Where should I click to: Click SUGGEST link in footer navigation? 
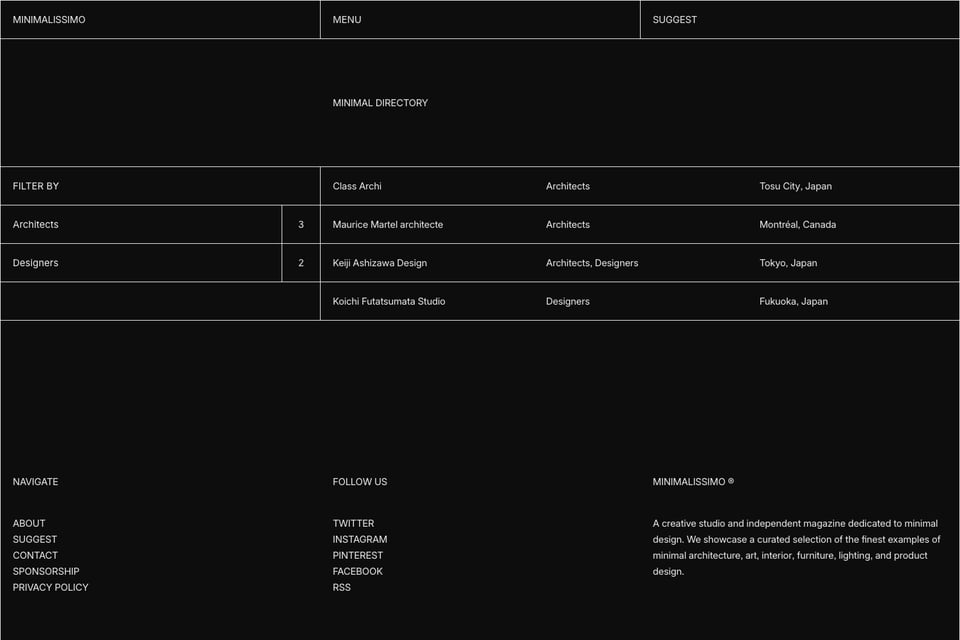point(35,539)
